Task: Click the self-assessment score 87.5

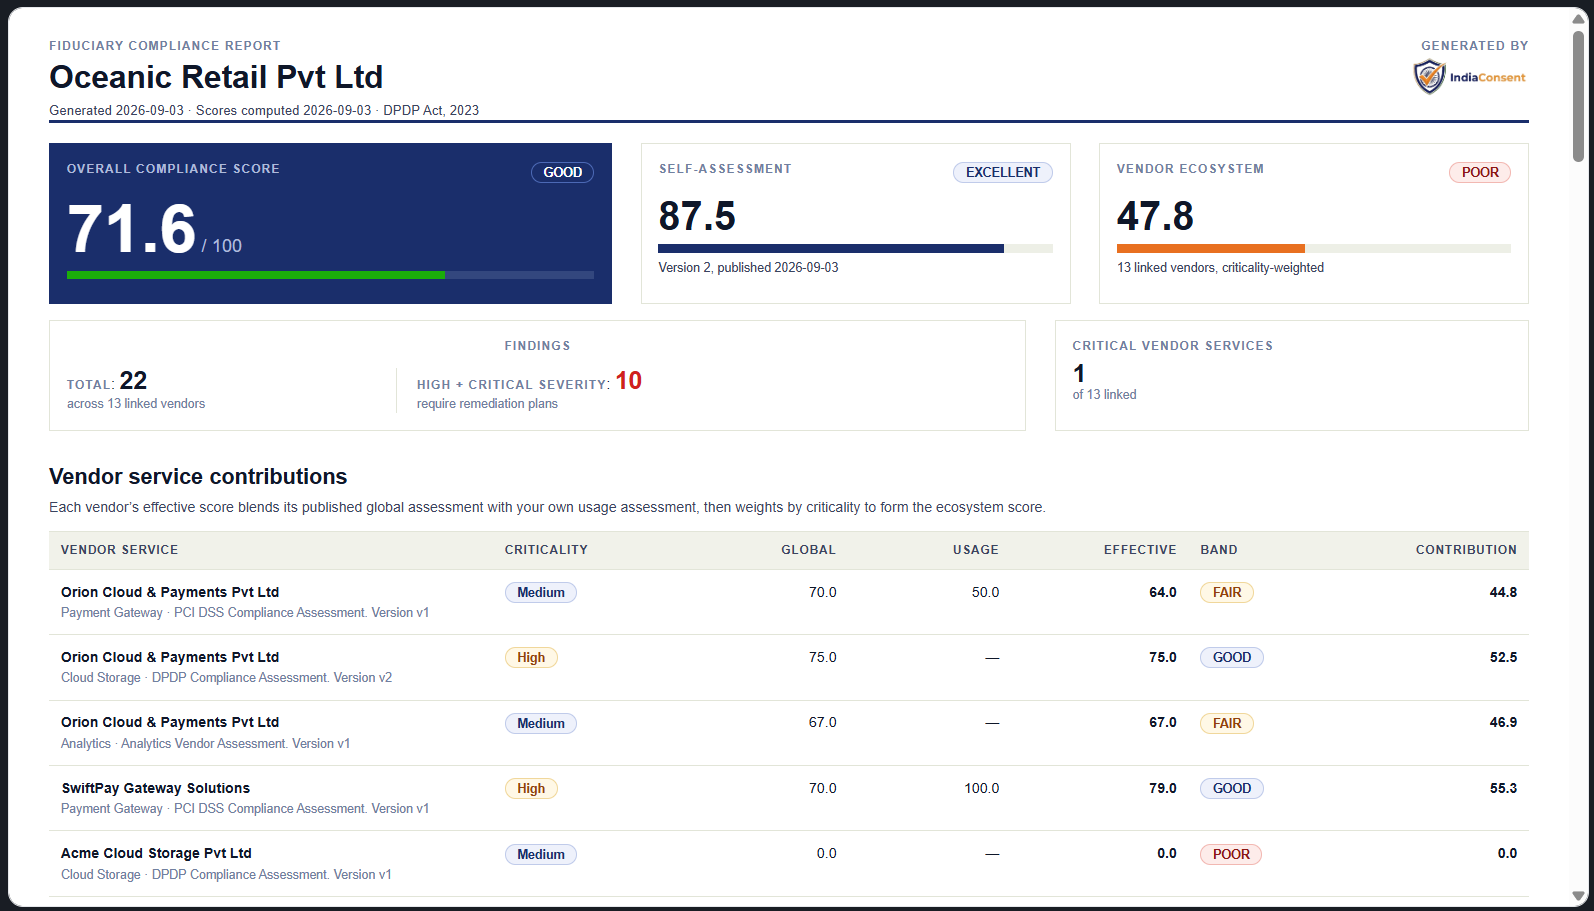Action: tap(697, 216)
